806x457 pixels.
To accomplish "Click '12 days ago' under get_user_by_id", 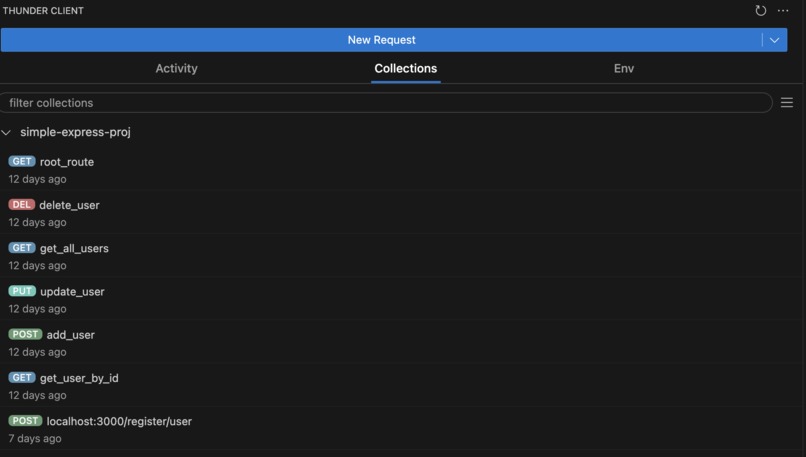I will click(38, 395).
